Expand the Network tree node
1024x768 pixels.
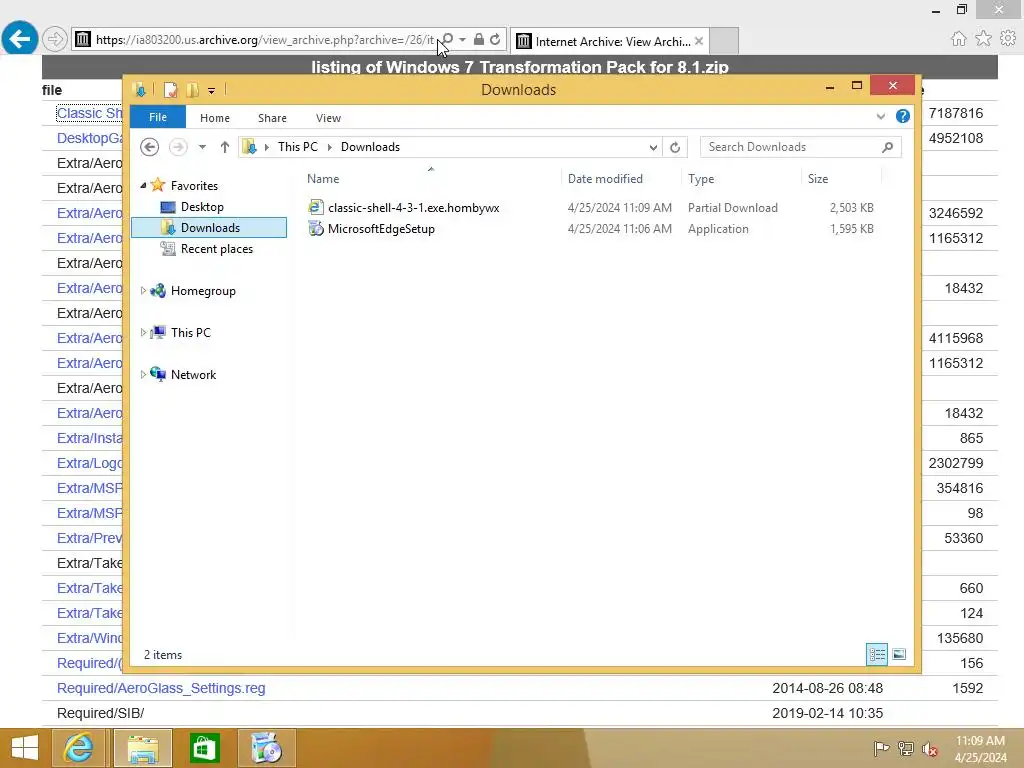(x=143, y=374)
